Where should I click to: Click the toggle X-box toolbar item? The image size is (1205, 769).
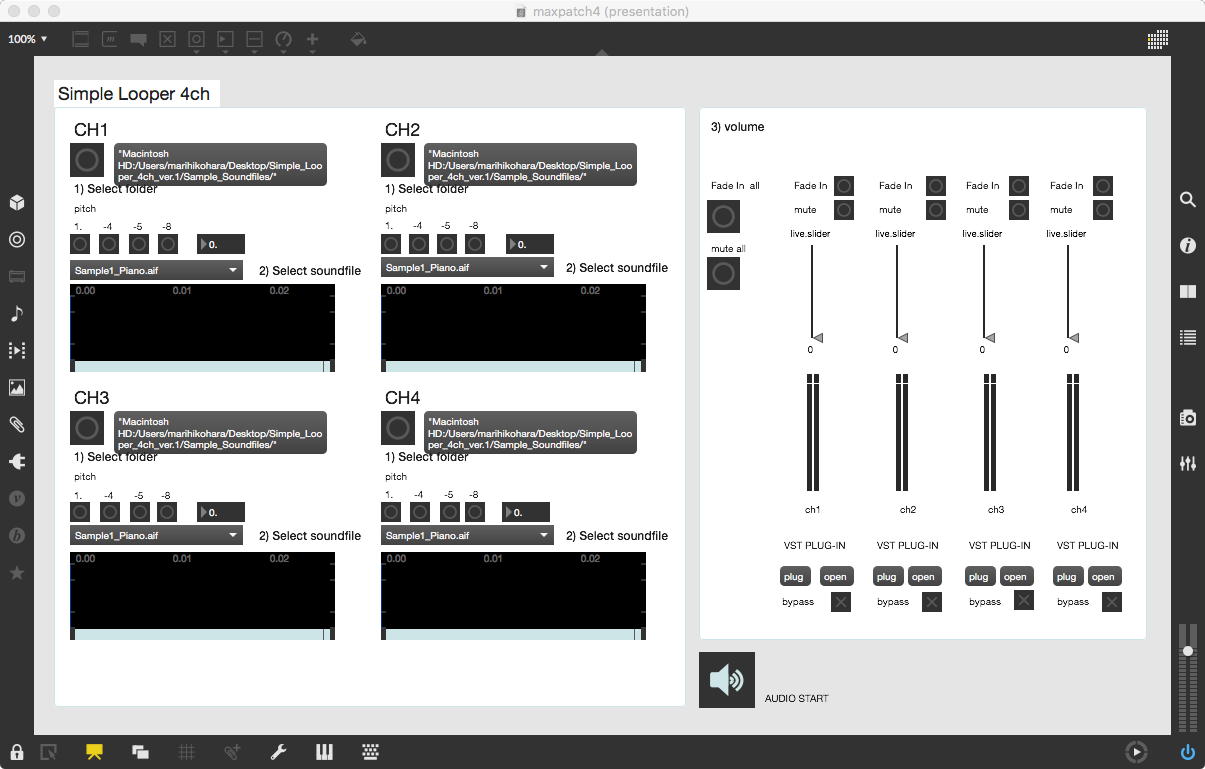167,39
